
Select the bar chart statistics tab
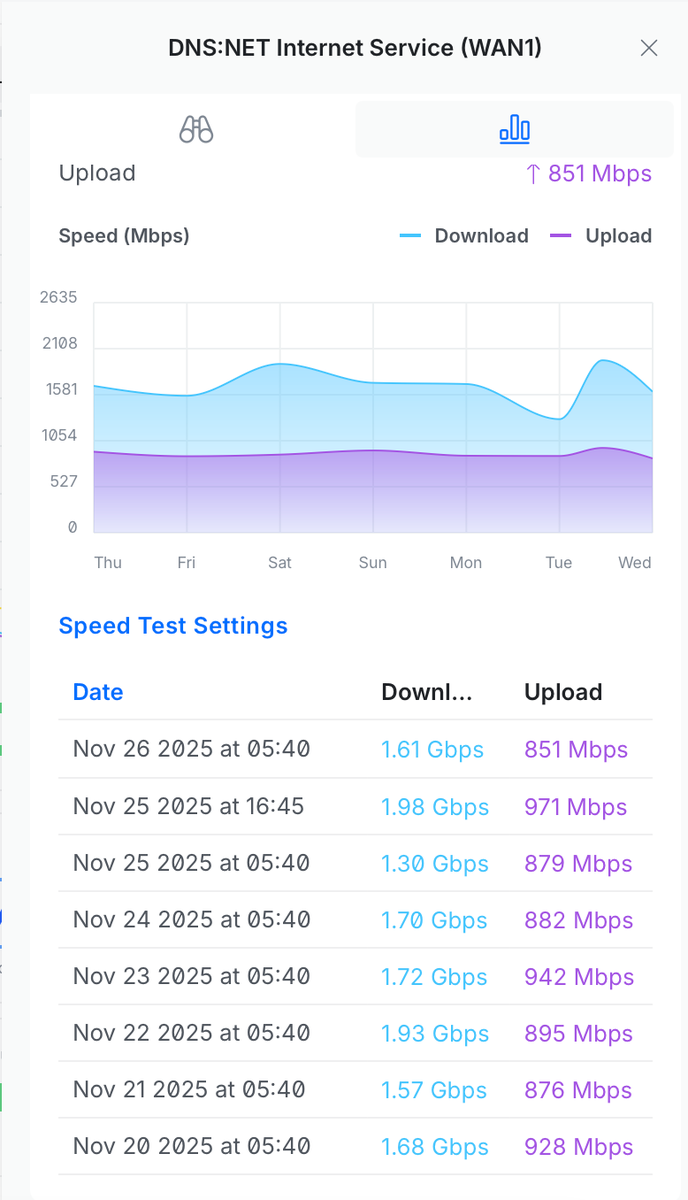[x=514, y=129]
